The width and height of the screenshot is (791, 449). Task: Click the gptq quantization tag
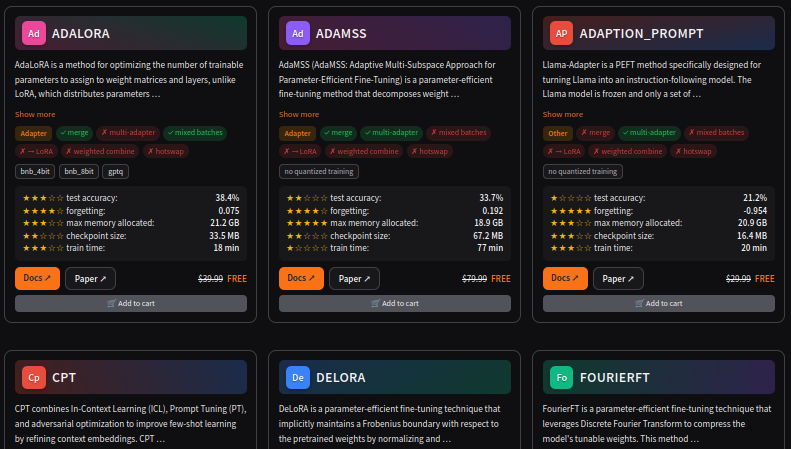pyautogui.click(x=116, y=172)
